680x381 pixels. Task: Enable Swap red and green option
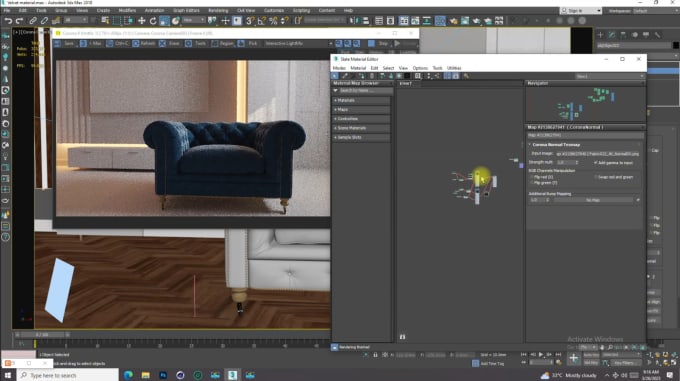click(x=595, y=177)
